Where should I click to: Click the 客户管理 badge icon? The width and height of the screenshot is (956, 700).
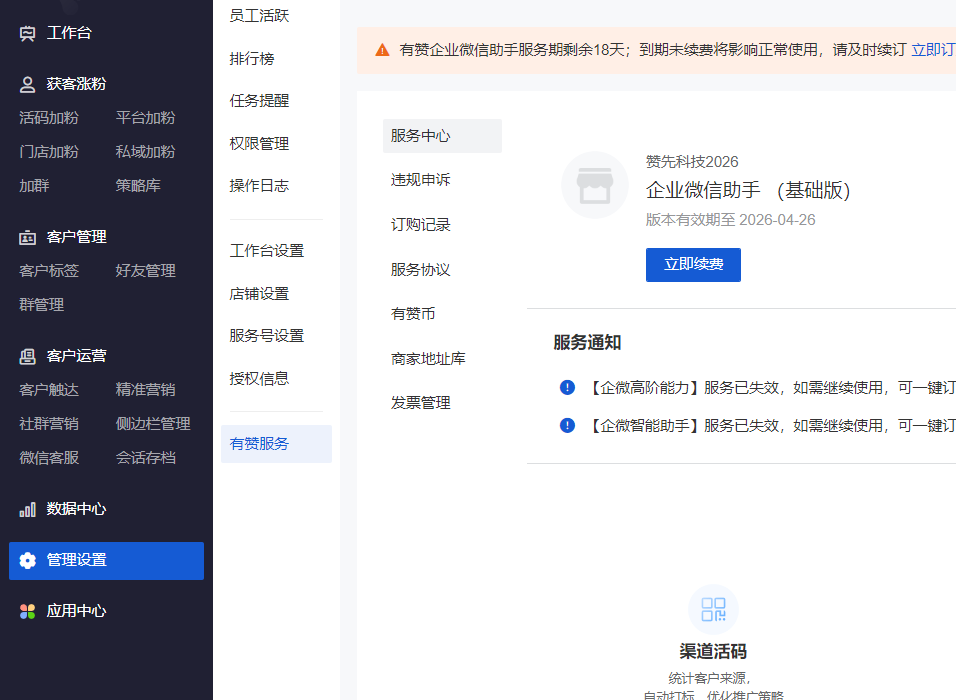point(27,237)
